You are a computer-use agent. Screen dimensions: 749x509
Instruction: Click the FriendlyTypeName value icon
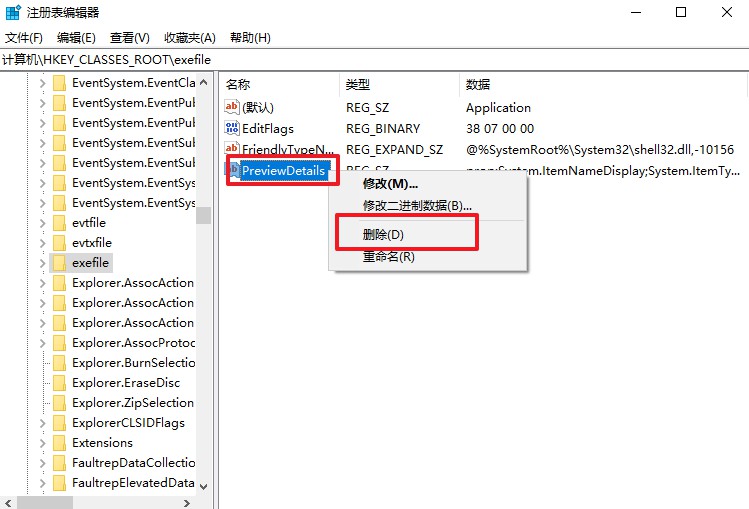(x=232, y=149)
